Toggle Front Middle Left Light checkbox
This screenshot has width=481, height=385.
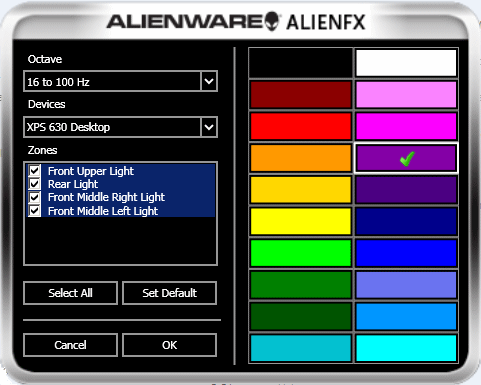coord(34,210)
